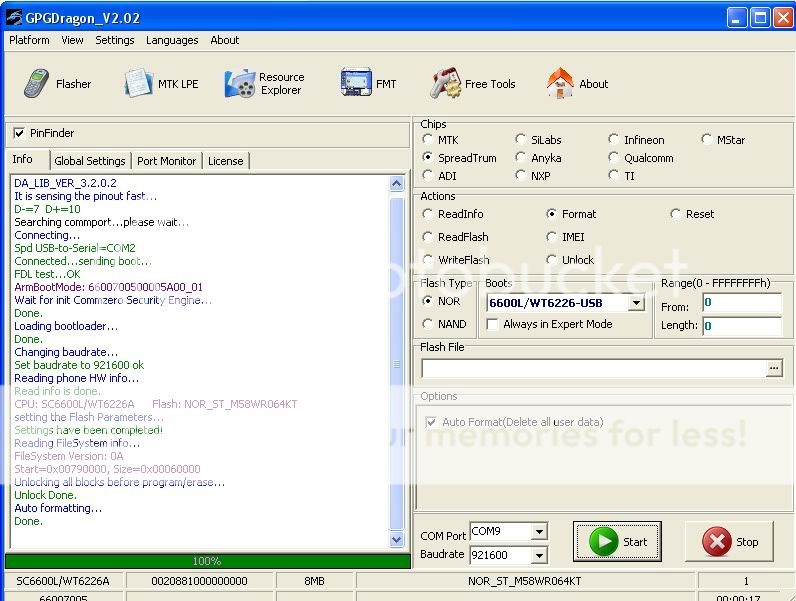Select TI chip radio button
This screenshot has width=796, height=601.
click(614, 176)
